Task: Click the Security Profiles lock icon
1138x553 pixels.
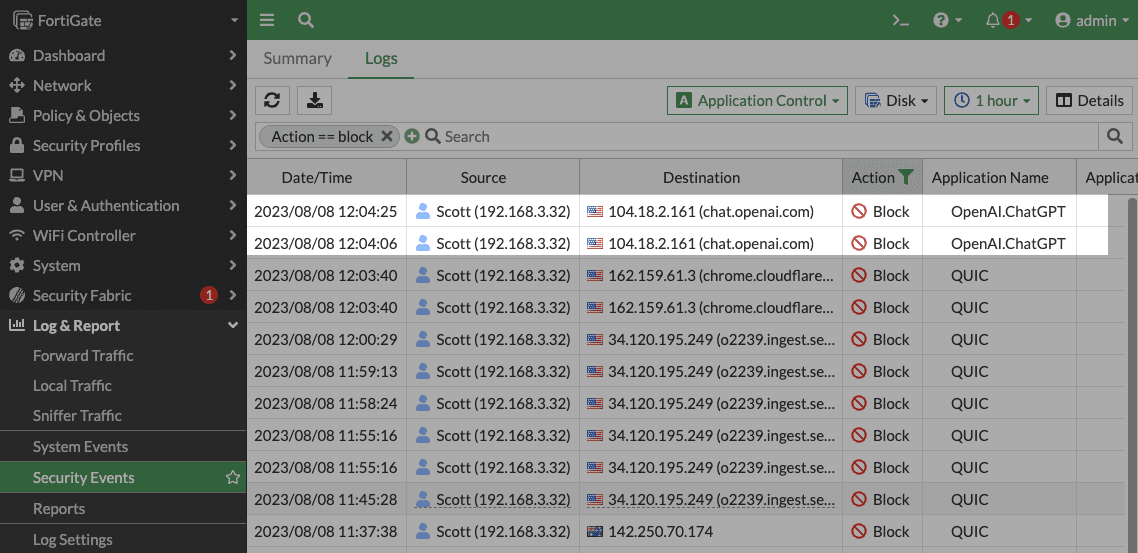Action: click(x=17, y=145)
